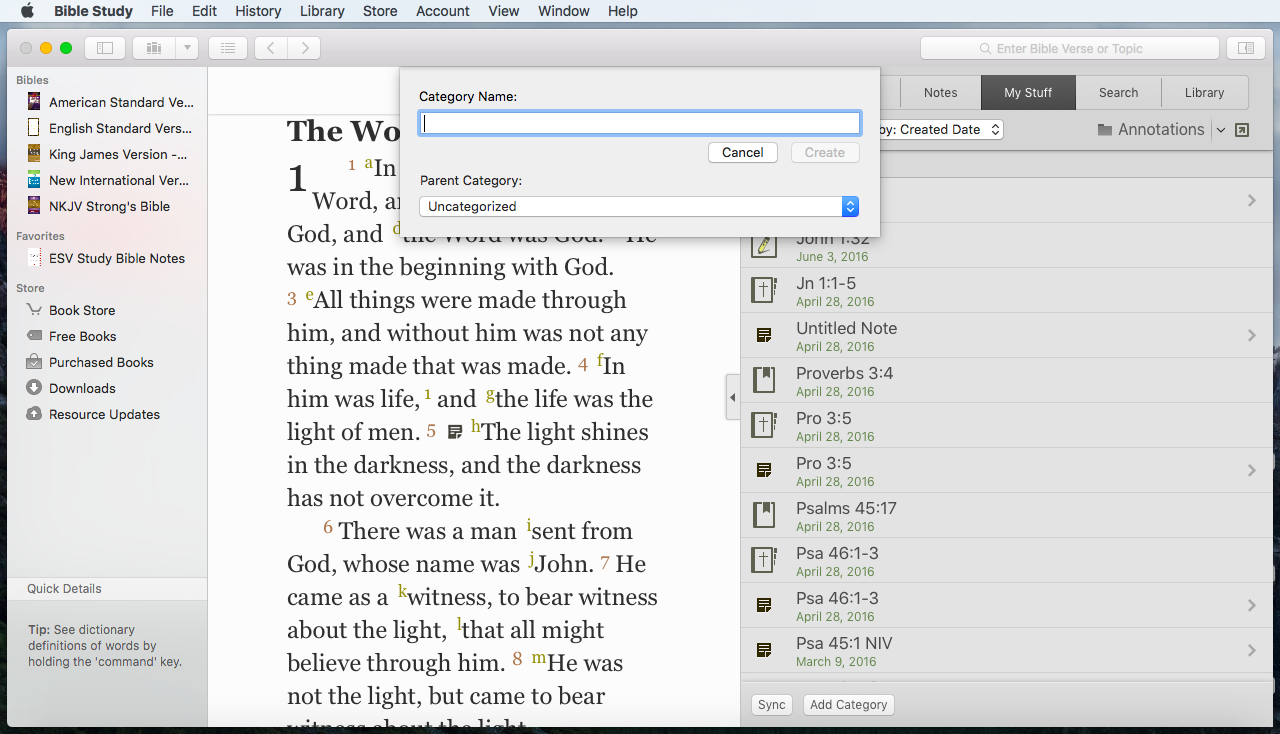Open the Pro 3:5 note icon
1280x734 pixels.
coord(764,470)
